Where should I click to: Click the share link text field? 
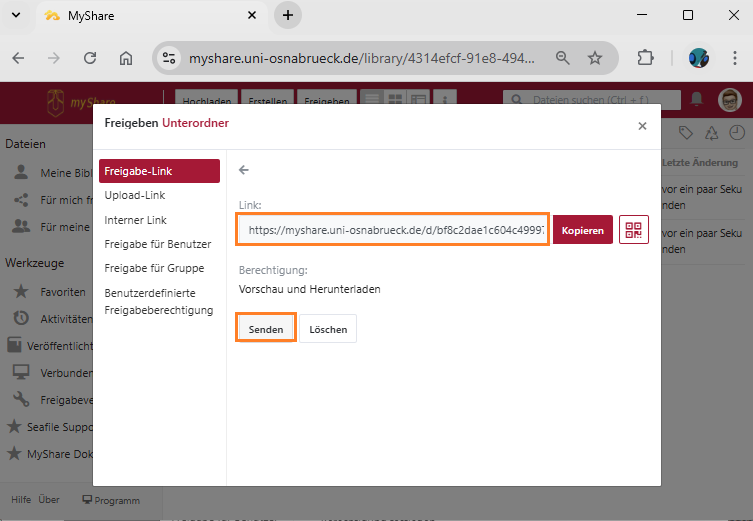[393, 230]
